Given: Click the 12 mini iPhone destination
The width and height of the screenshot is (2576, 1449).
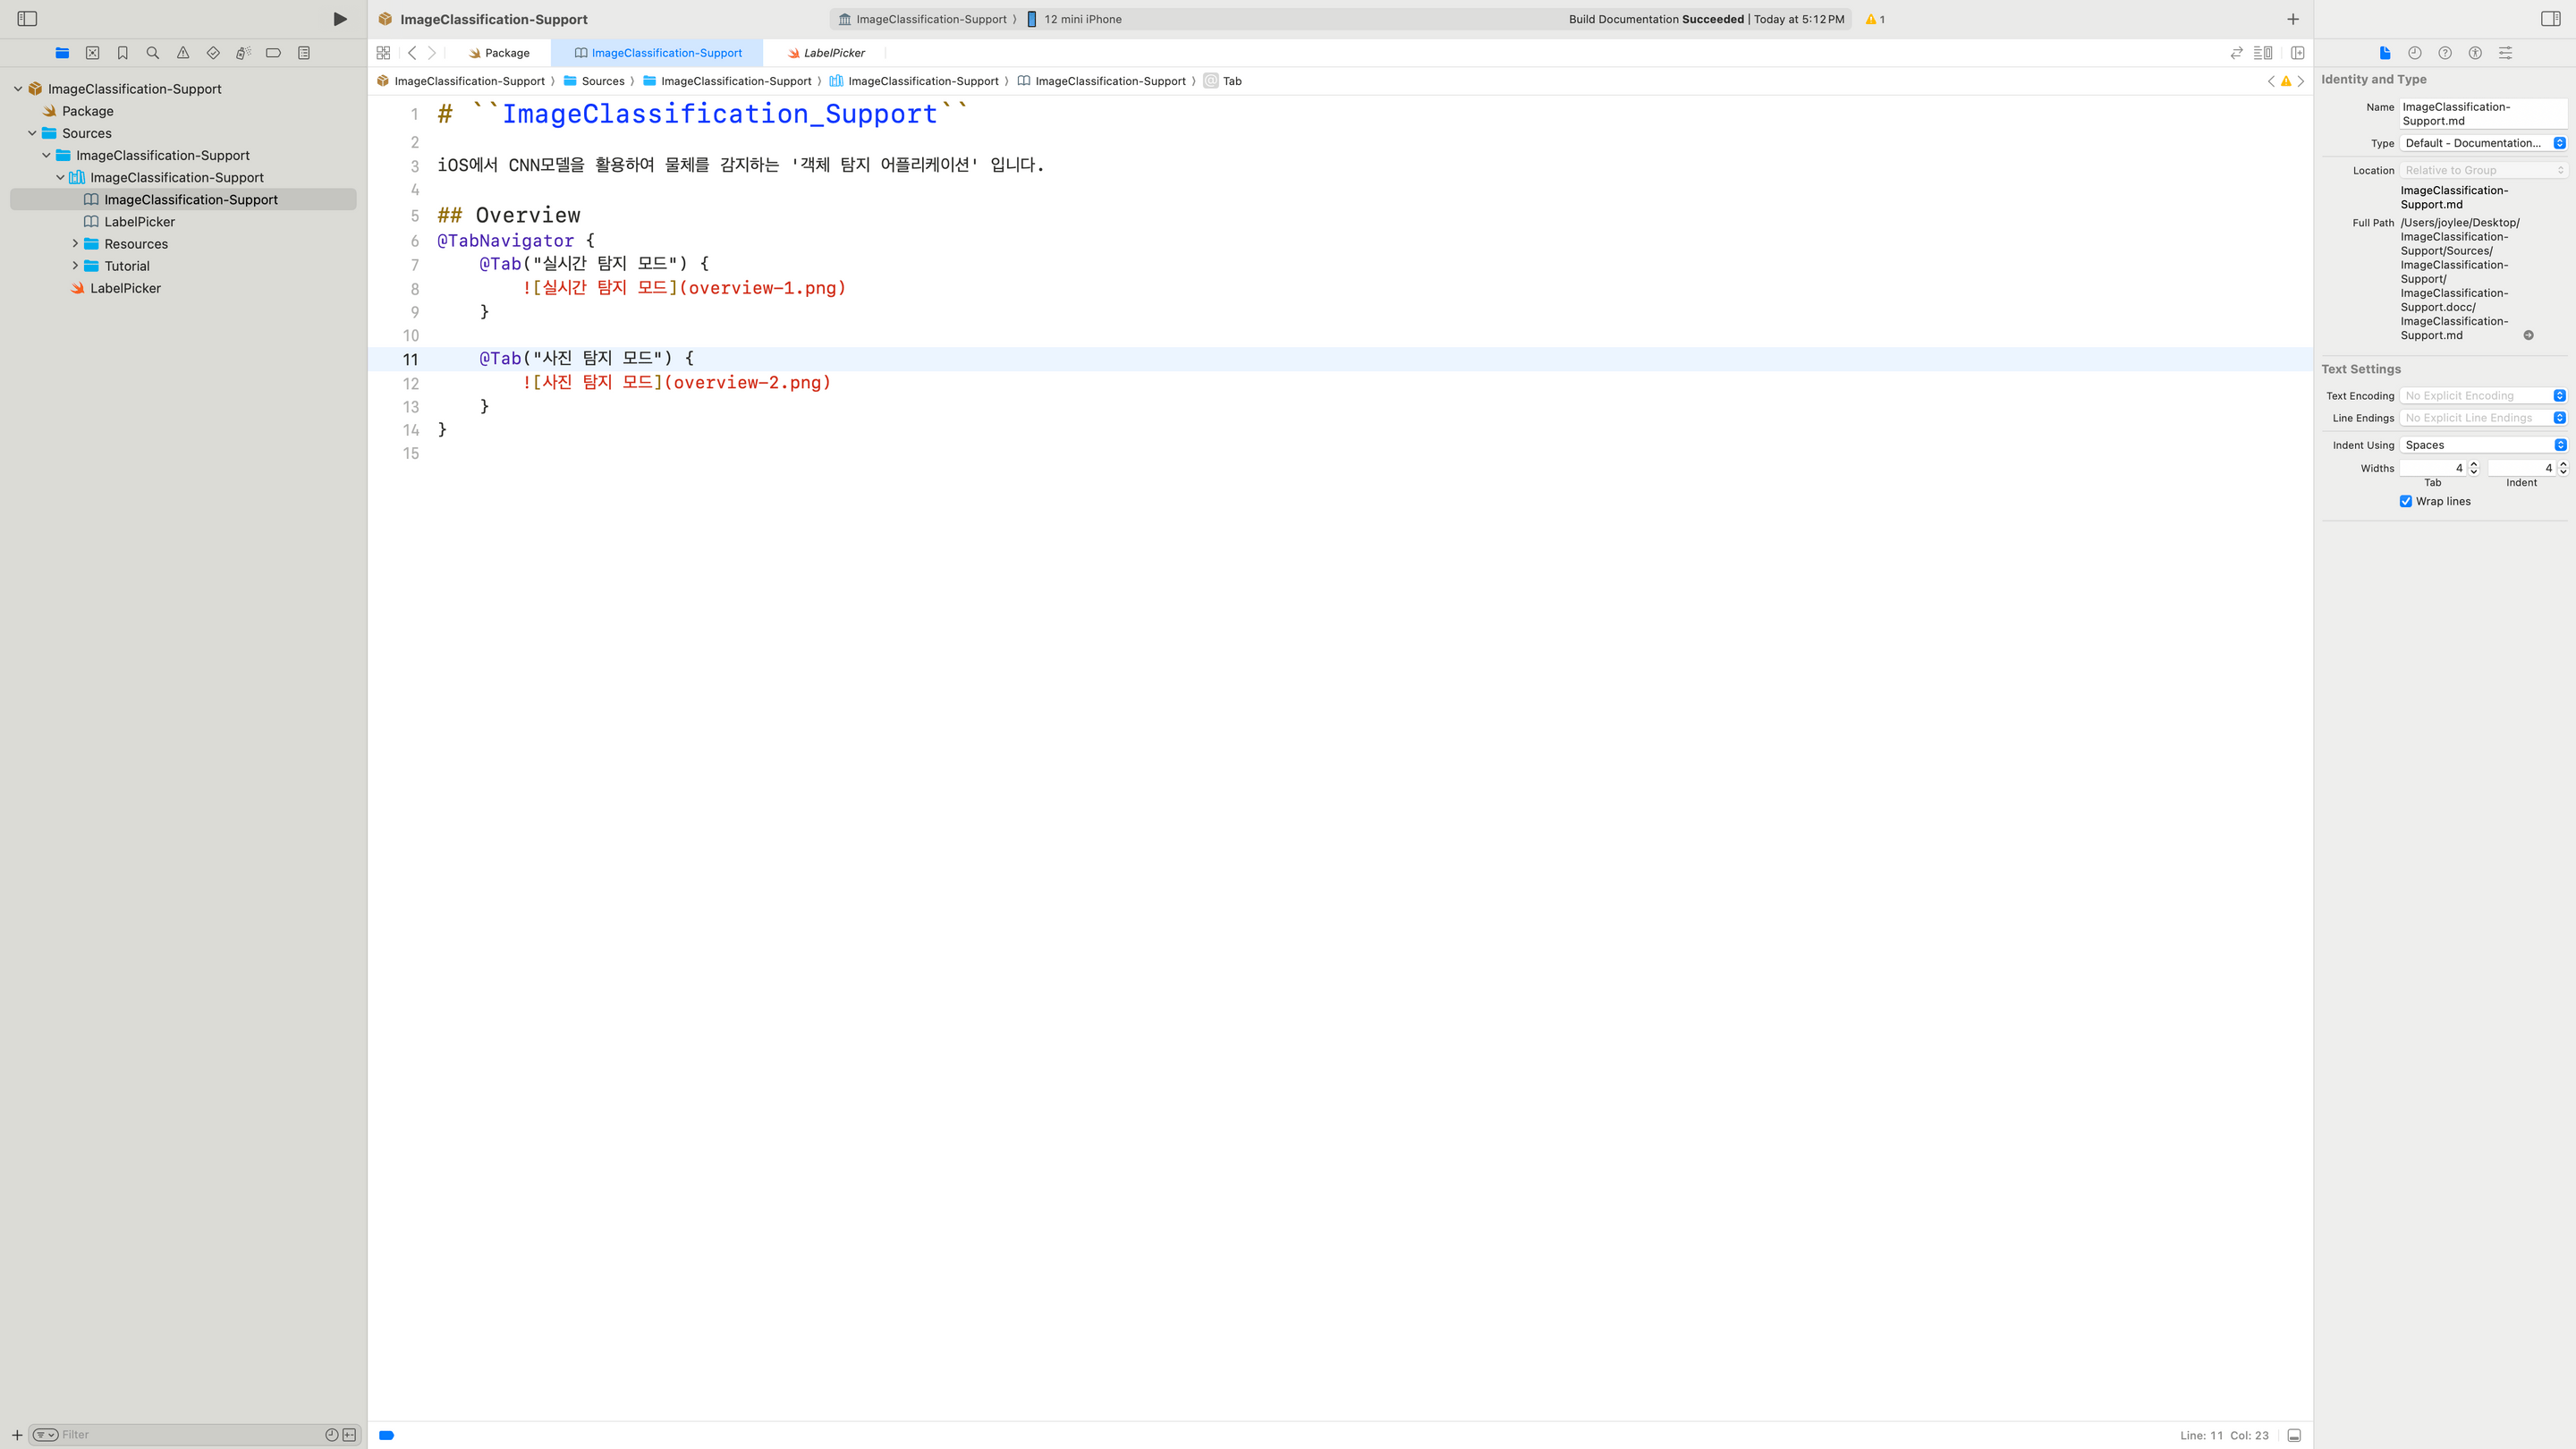Looking at the screenshot, I should (x=1081, y=19).
